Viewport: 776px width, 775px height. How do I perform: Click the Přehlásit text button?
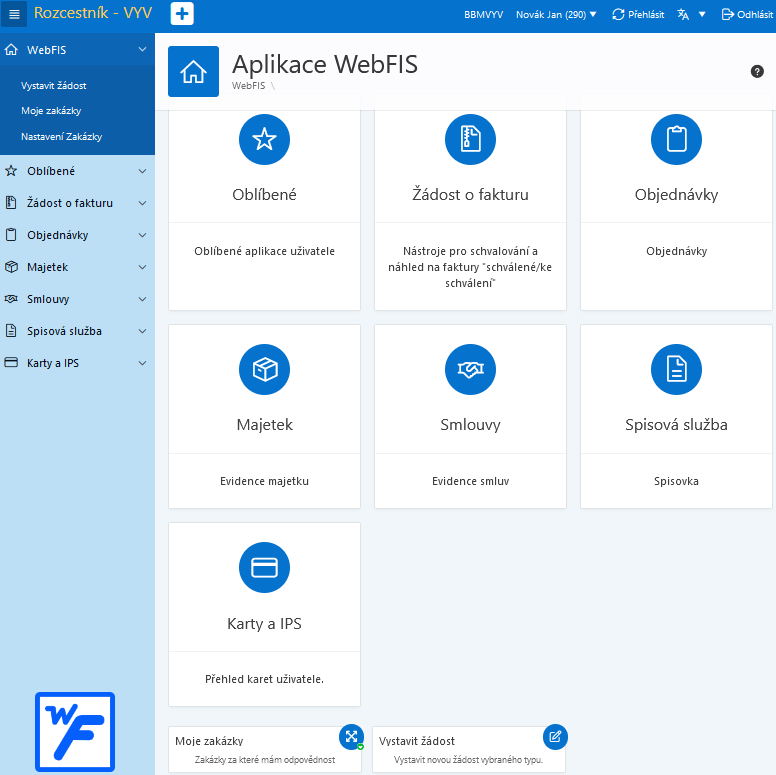tap(646, 14)
